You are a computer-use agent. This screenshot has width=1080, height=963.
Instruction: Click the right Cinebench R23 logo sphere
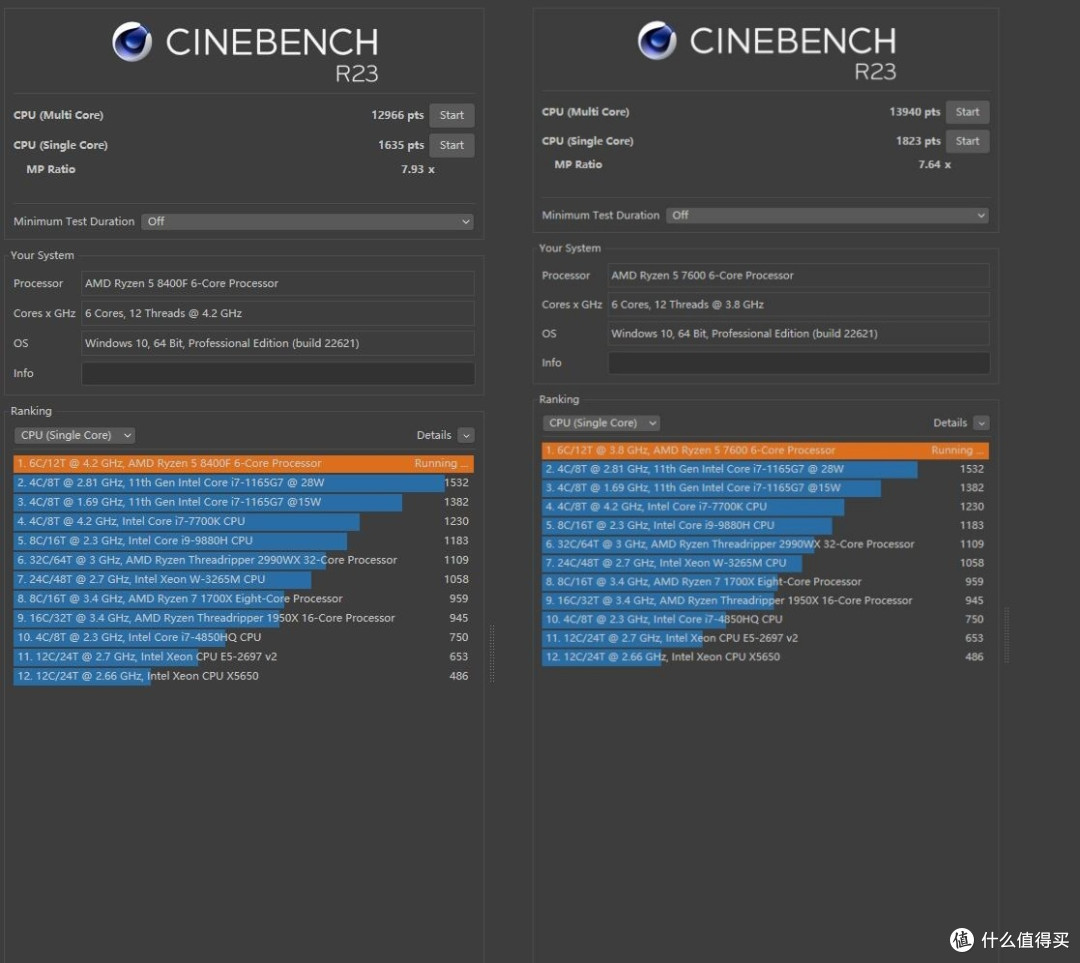point(656,40)
